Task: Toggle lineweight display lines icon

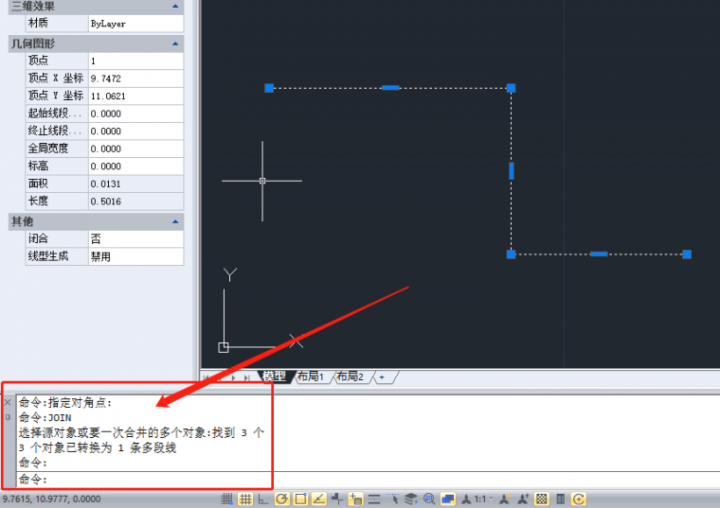Action: click(x=374, y=499)
